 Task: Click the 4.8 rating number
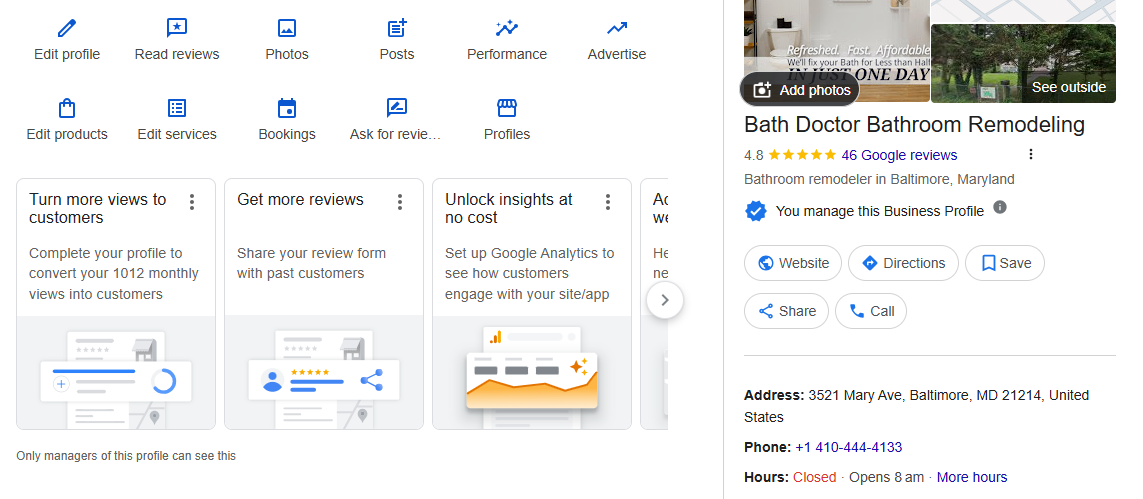coord(754,155)
